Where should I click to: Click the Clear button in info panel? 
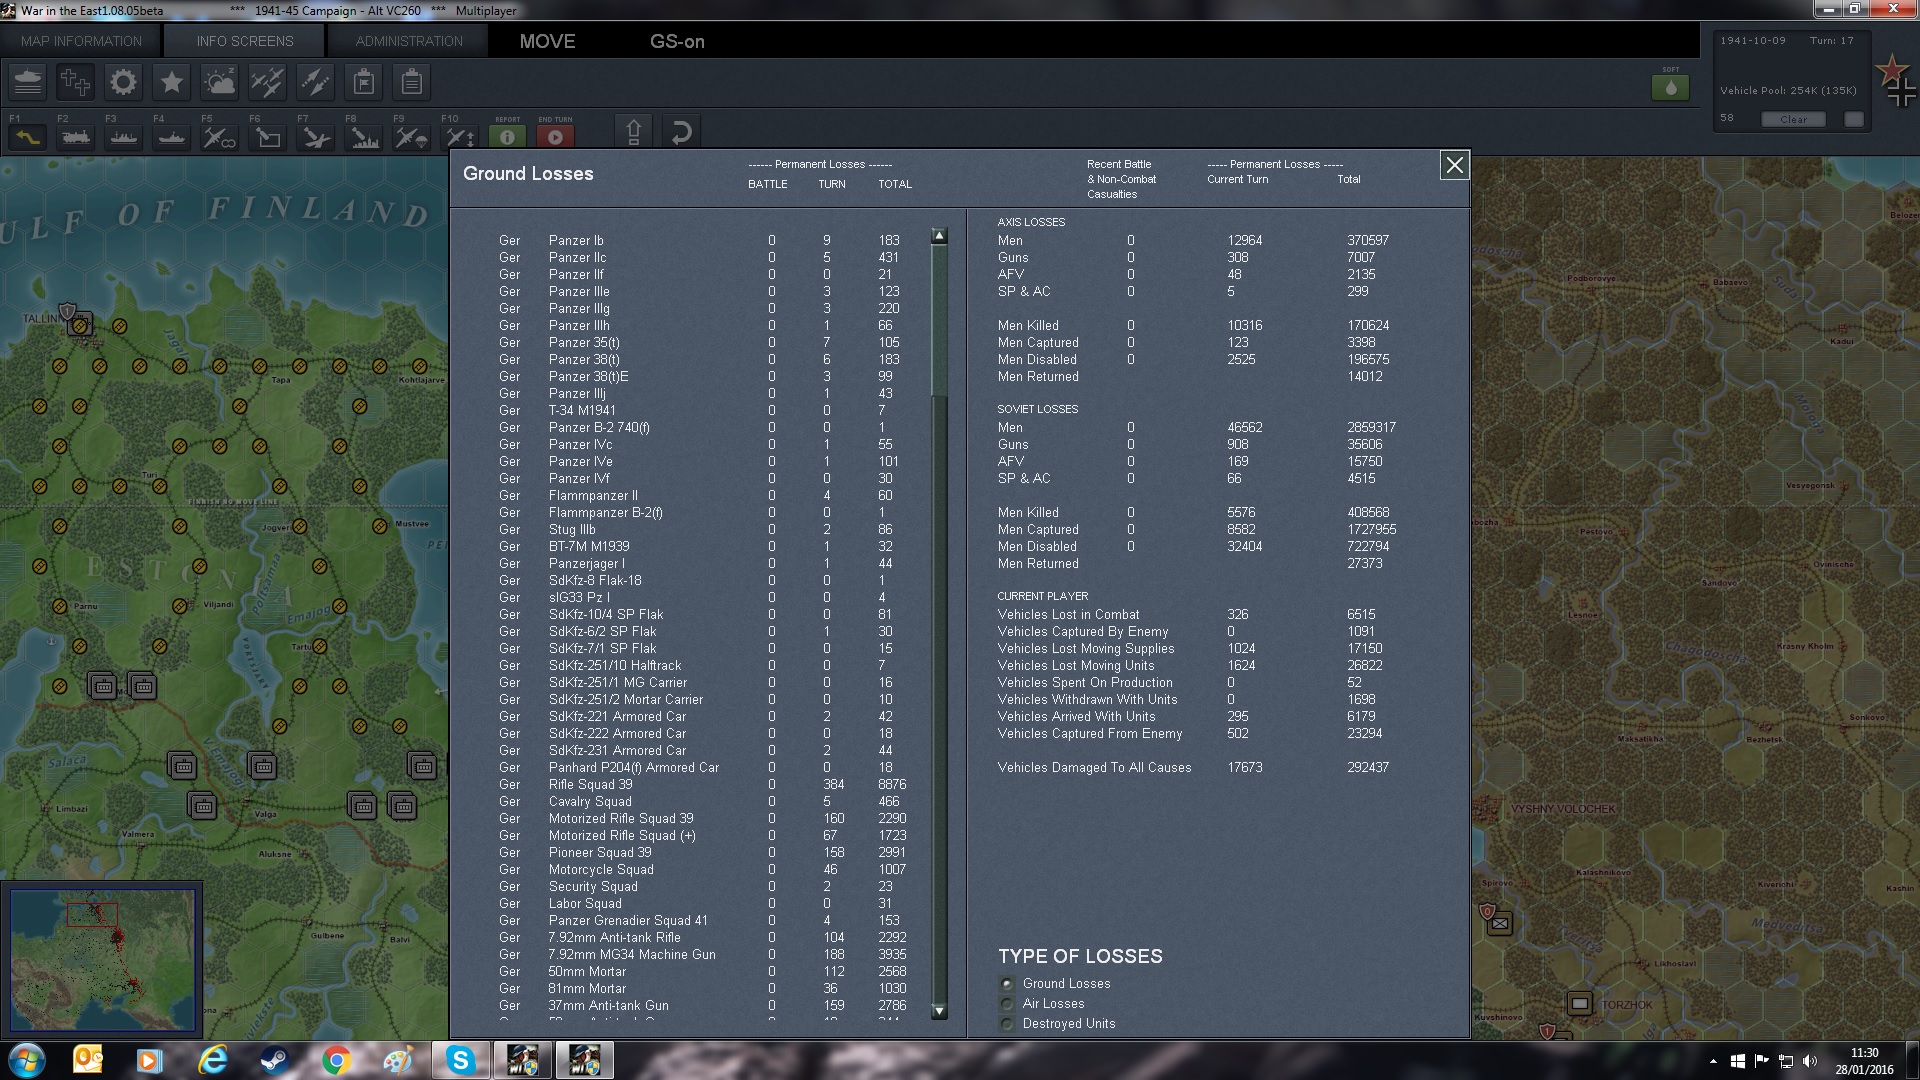pyautogui.click(x=1793, y=119)
